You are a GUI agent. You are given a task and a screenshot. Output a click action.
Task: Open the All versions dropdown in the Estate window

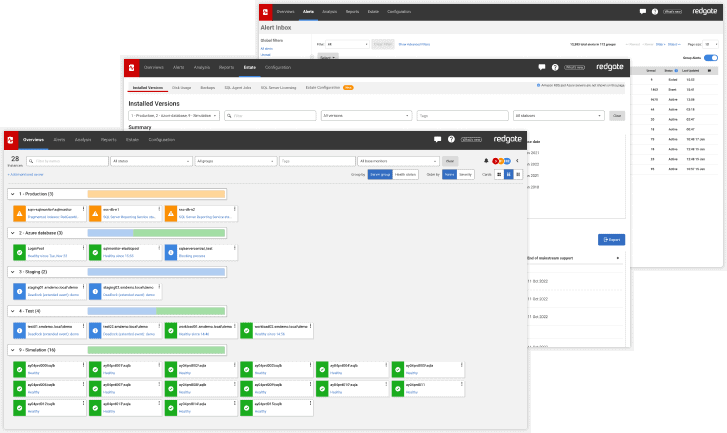[366, 115]
